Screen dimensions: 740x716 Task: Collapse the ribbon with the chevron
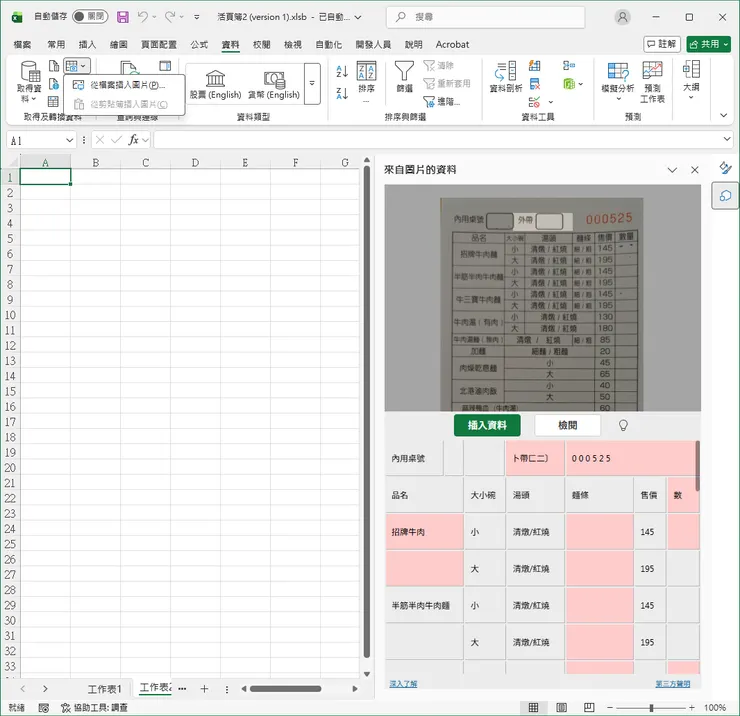(x=723, y=115)
